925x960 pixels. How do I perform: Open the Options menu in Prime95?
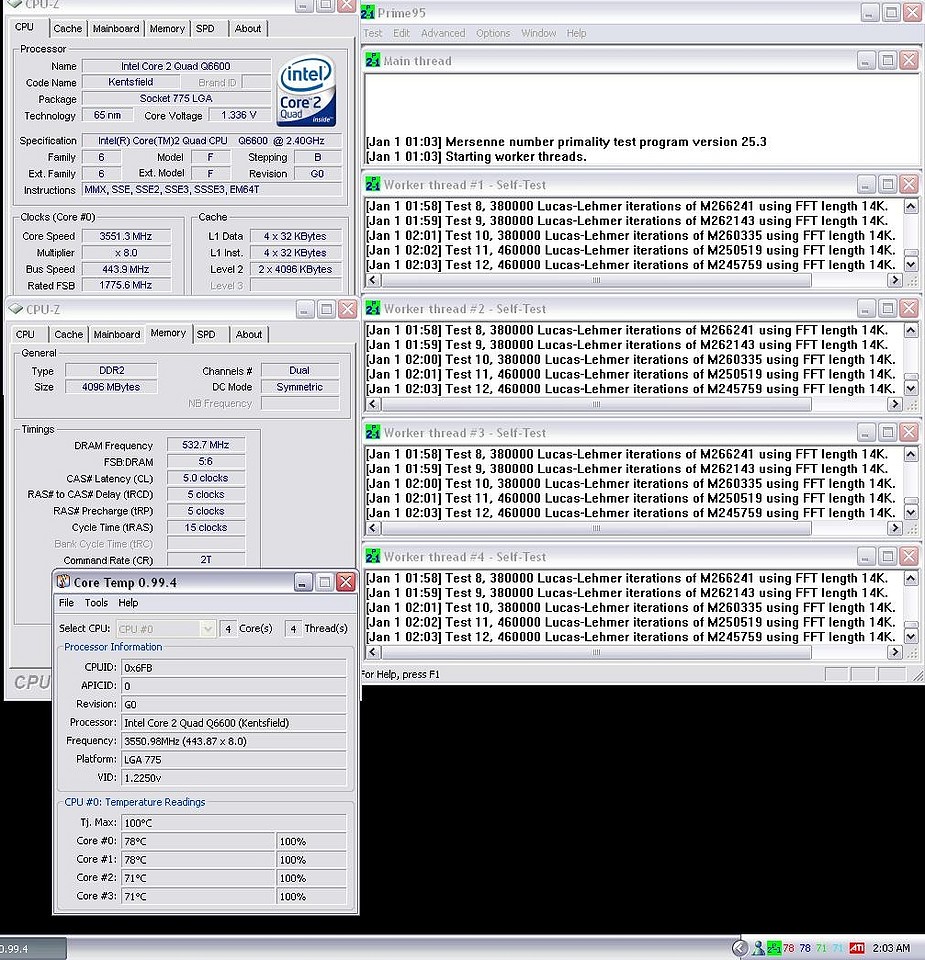coord(493,33)
